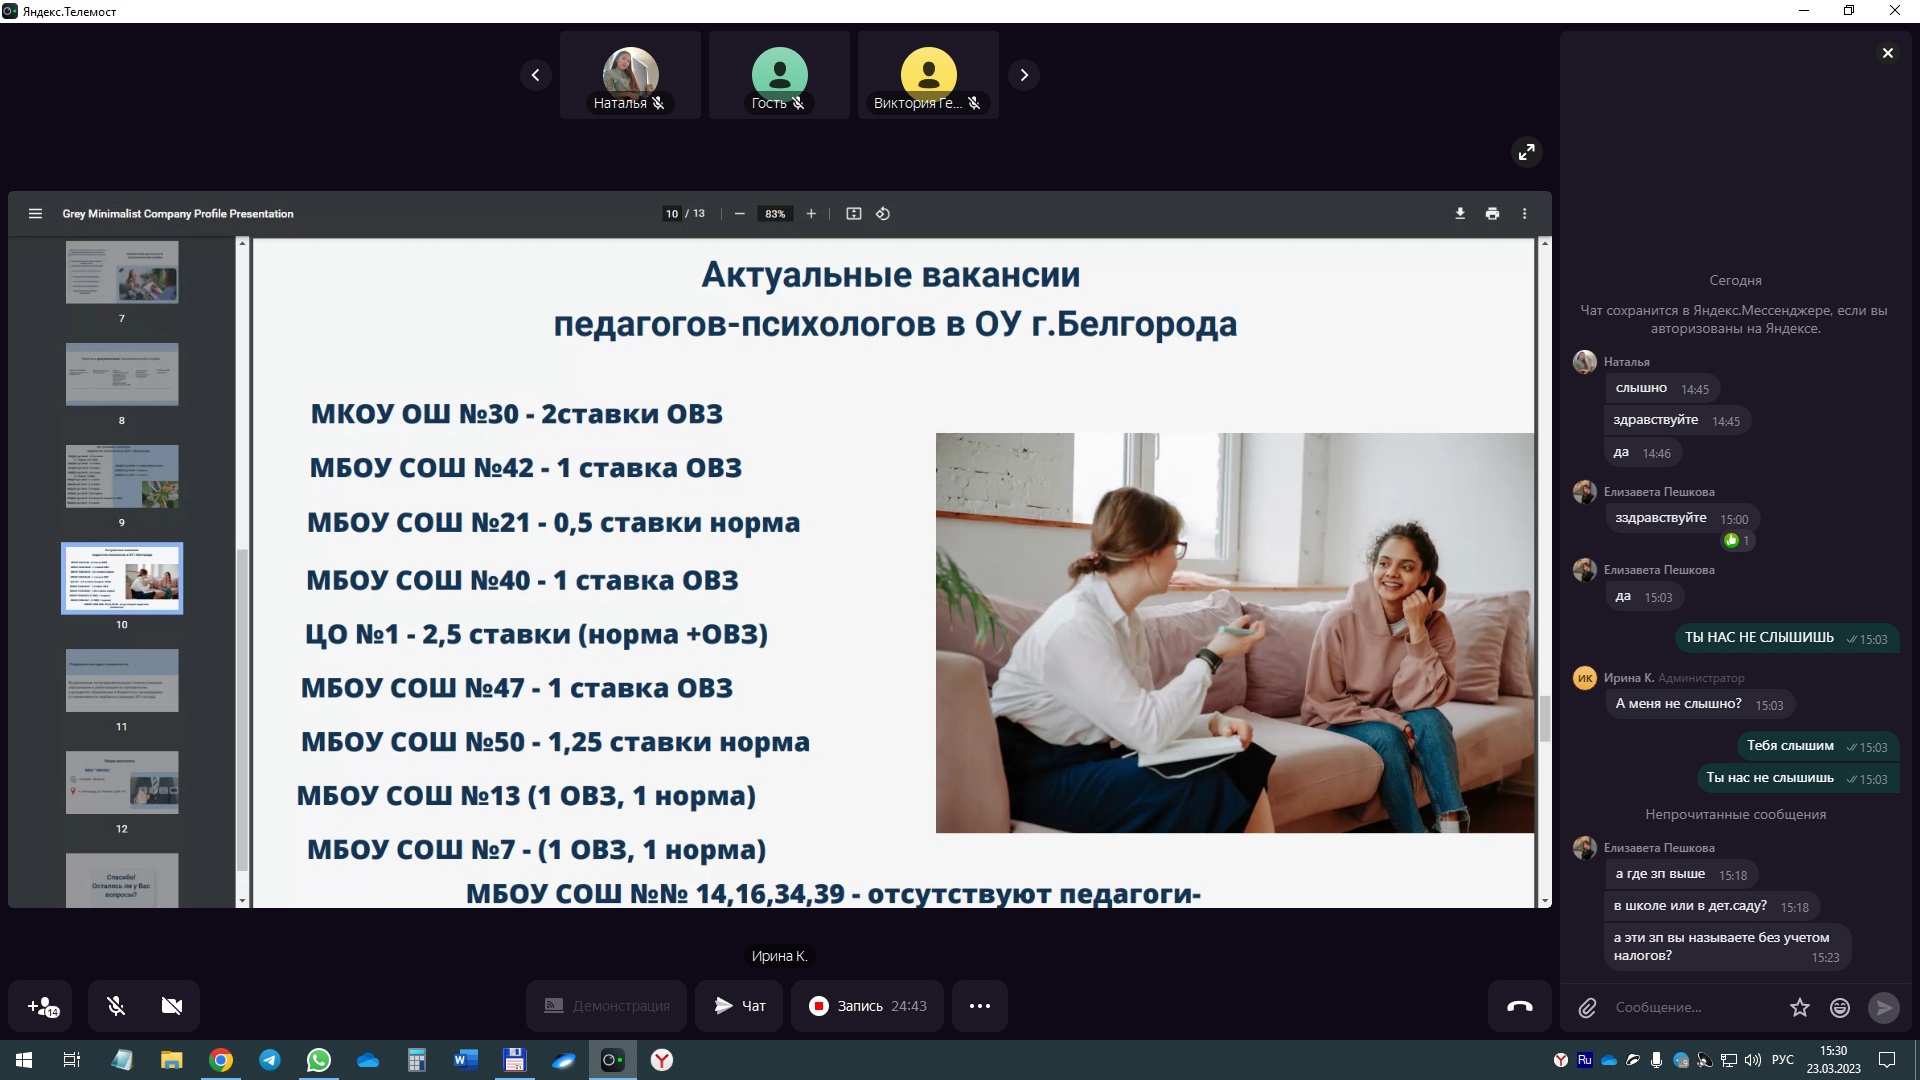Image resolution: width=1920 pixels, height=1080 pixels.
Task: Click the Чат button
Action: [x=739, y=1006]
